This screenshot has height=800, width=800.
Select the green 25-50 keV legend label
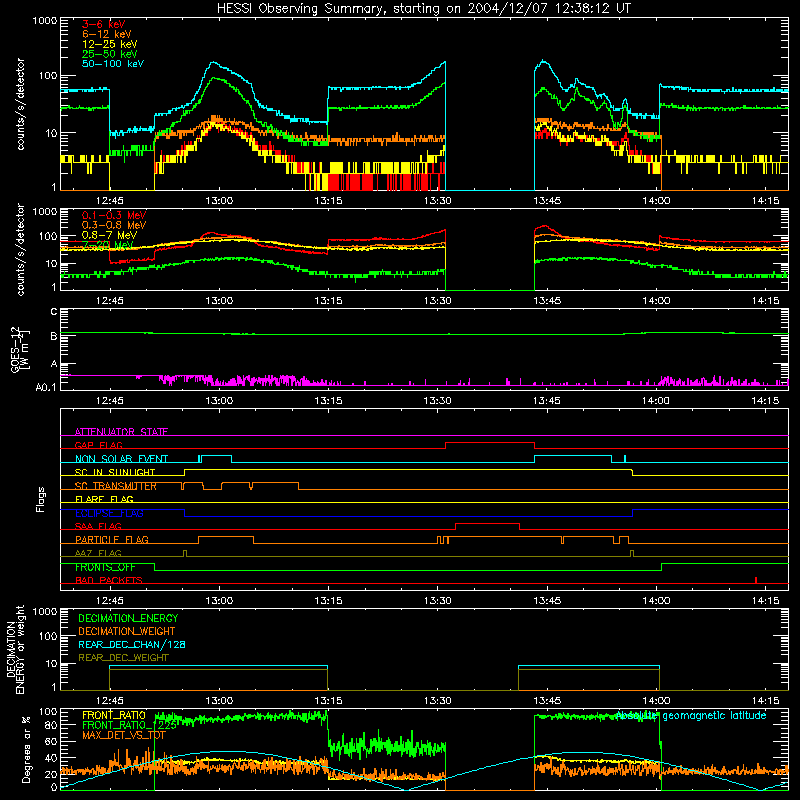coord(110,54)
